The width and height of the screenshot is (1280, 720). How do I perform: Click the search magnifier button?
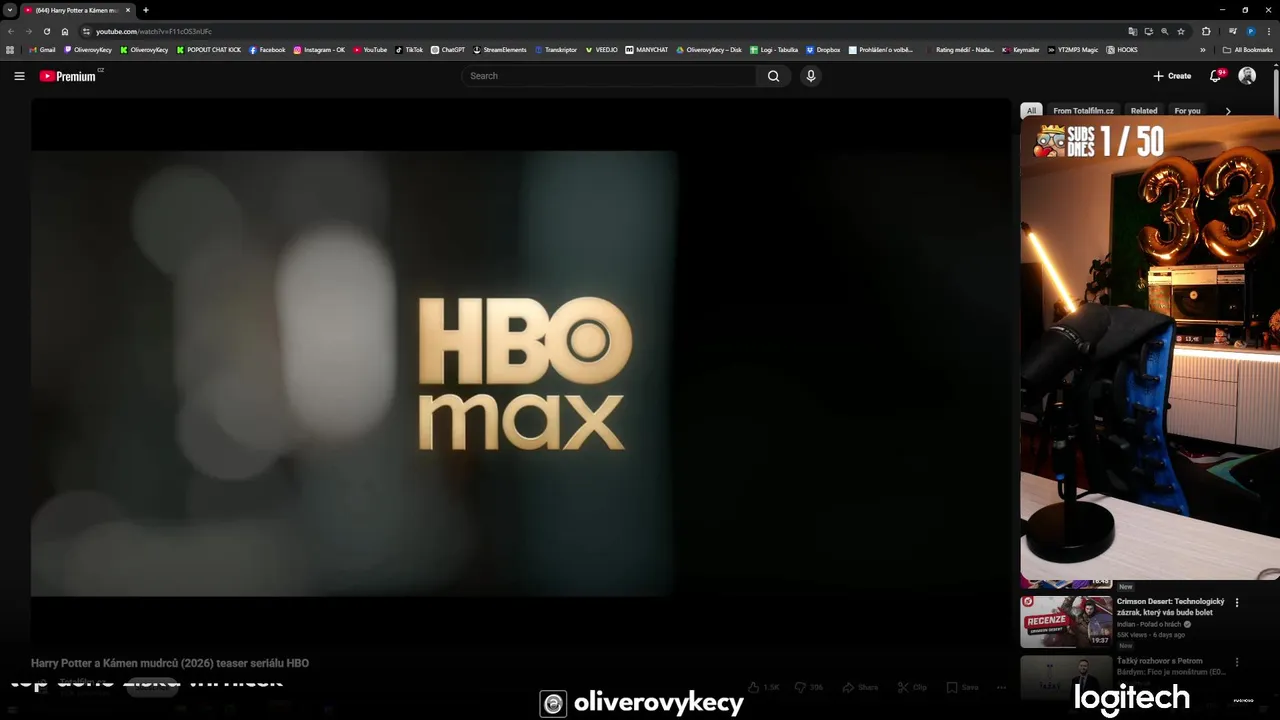[773, 76]
